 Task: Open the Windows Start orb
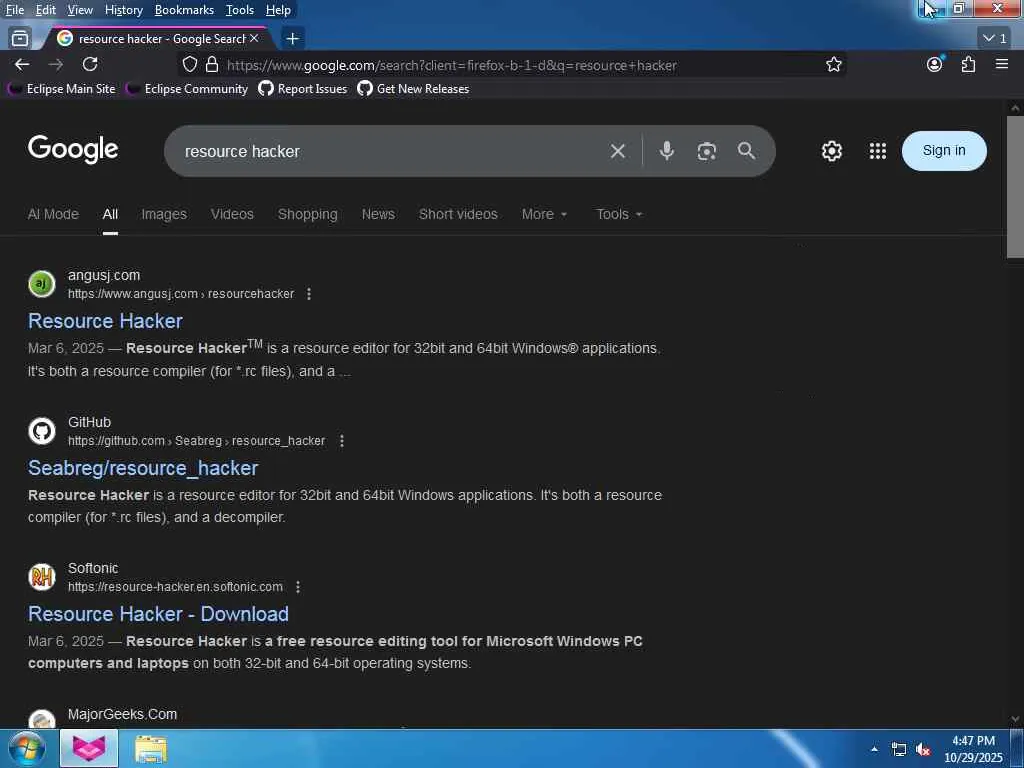[x=26, y=748]
